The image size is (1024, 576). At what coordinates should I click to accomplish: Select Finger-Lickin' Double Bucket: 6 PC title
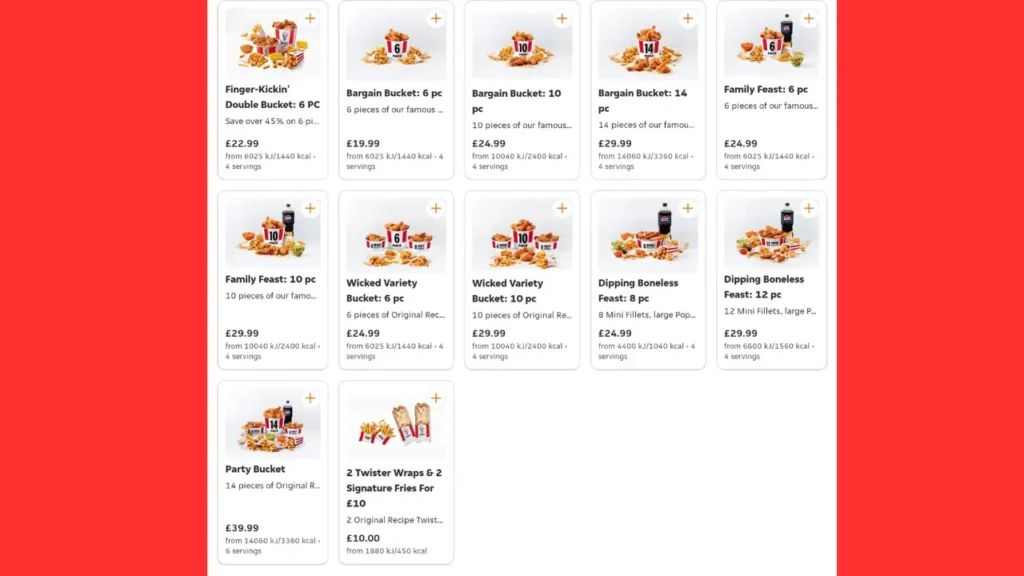[x=272, y=97]
